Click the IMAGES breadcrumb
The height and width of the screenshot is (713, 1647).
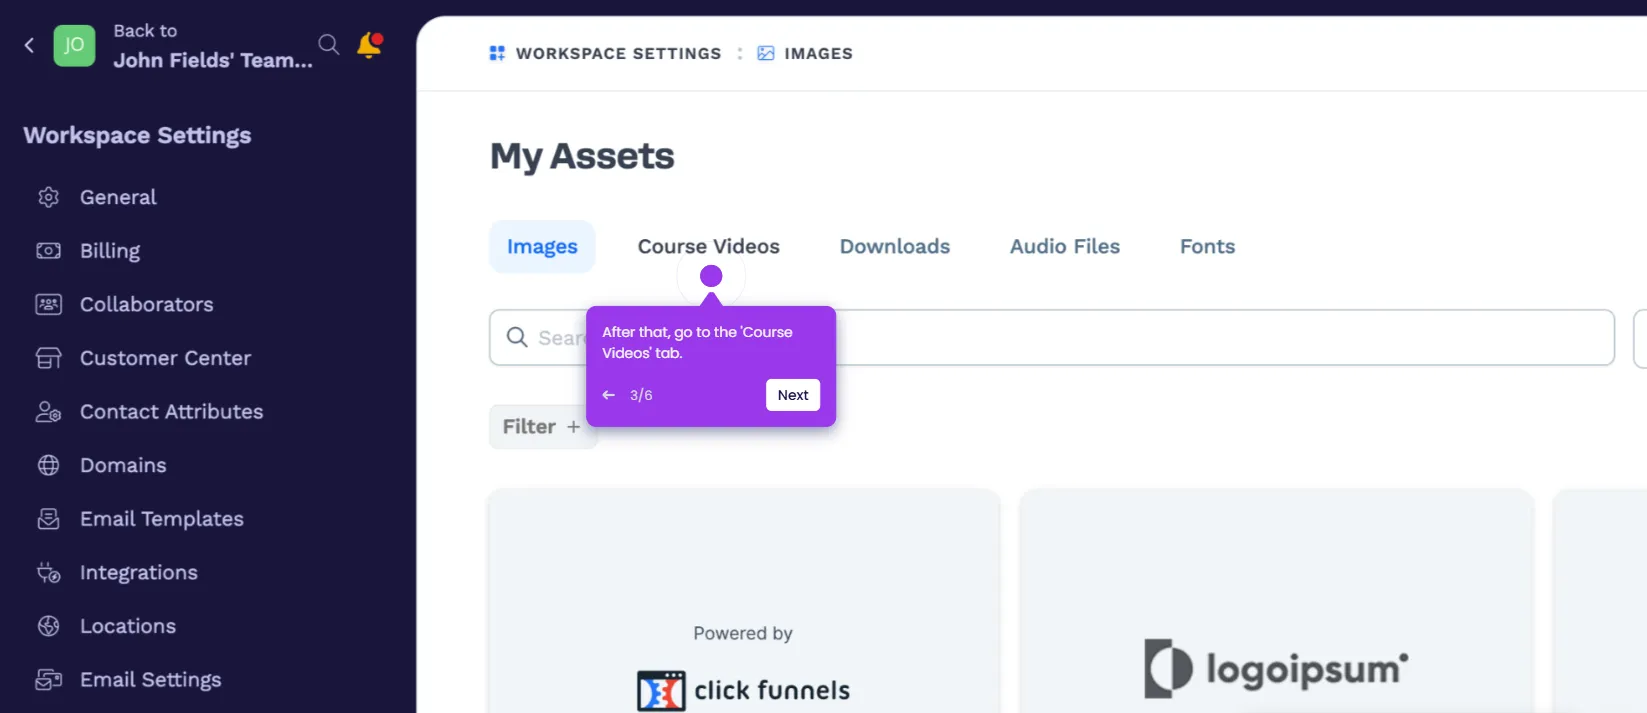click(x=818, y=53)
